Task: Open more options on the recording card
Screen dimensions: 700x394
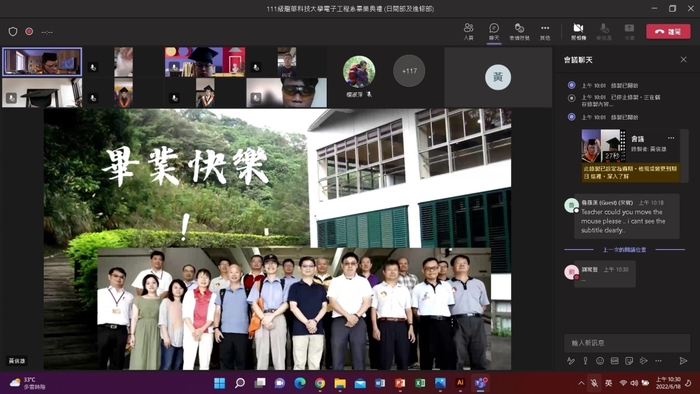Action: pos(671,138)
